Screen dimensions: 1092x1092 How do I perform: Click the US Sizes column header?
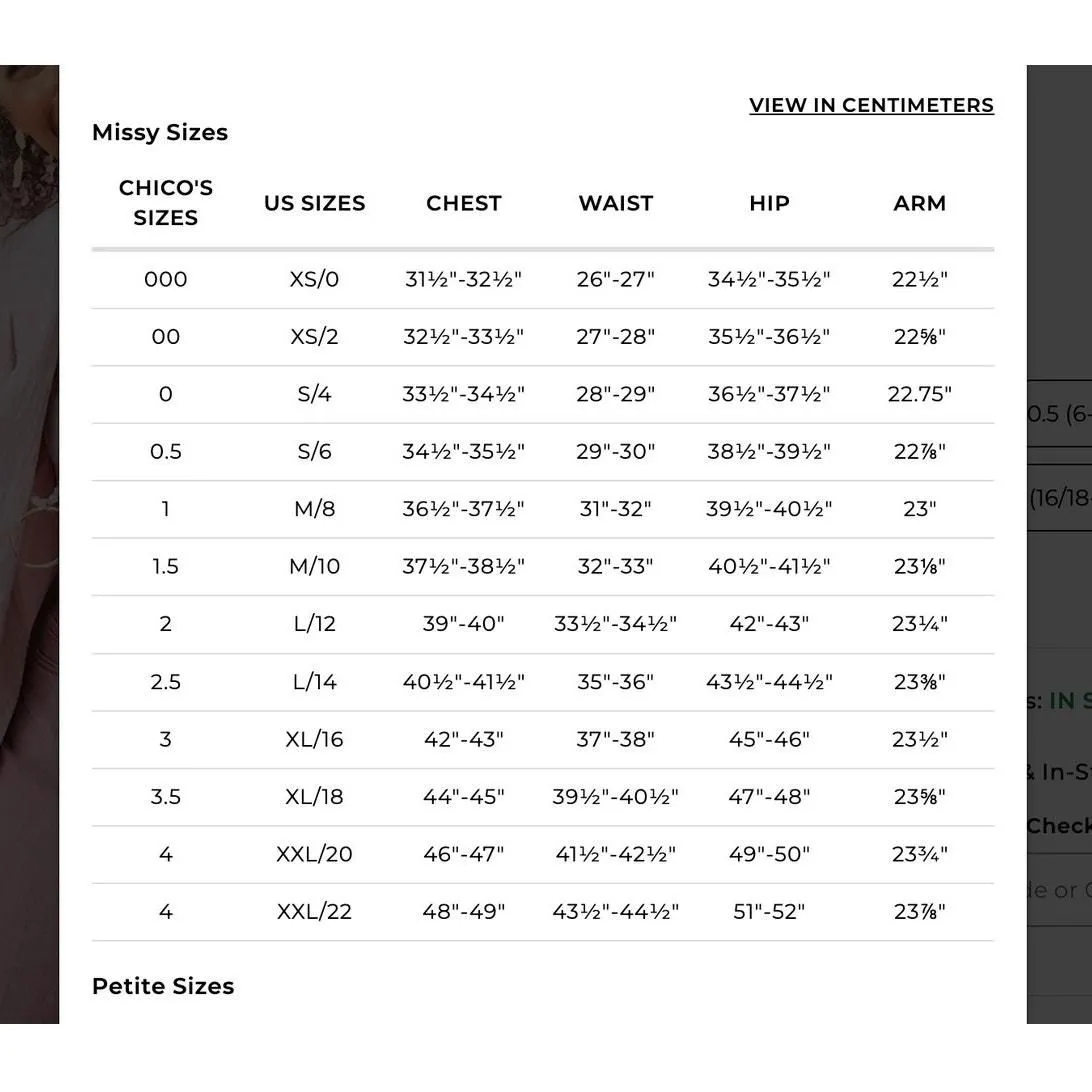[x=314, y=203]
